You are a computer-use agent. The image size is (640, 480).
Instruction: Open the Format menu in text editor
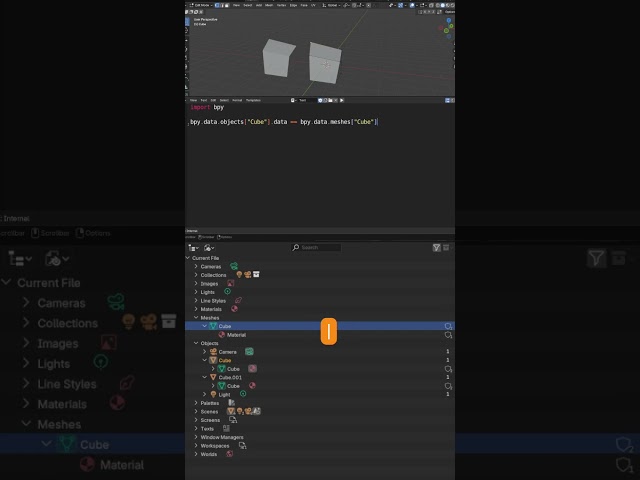pyautogui.click(x=237, y=100)
